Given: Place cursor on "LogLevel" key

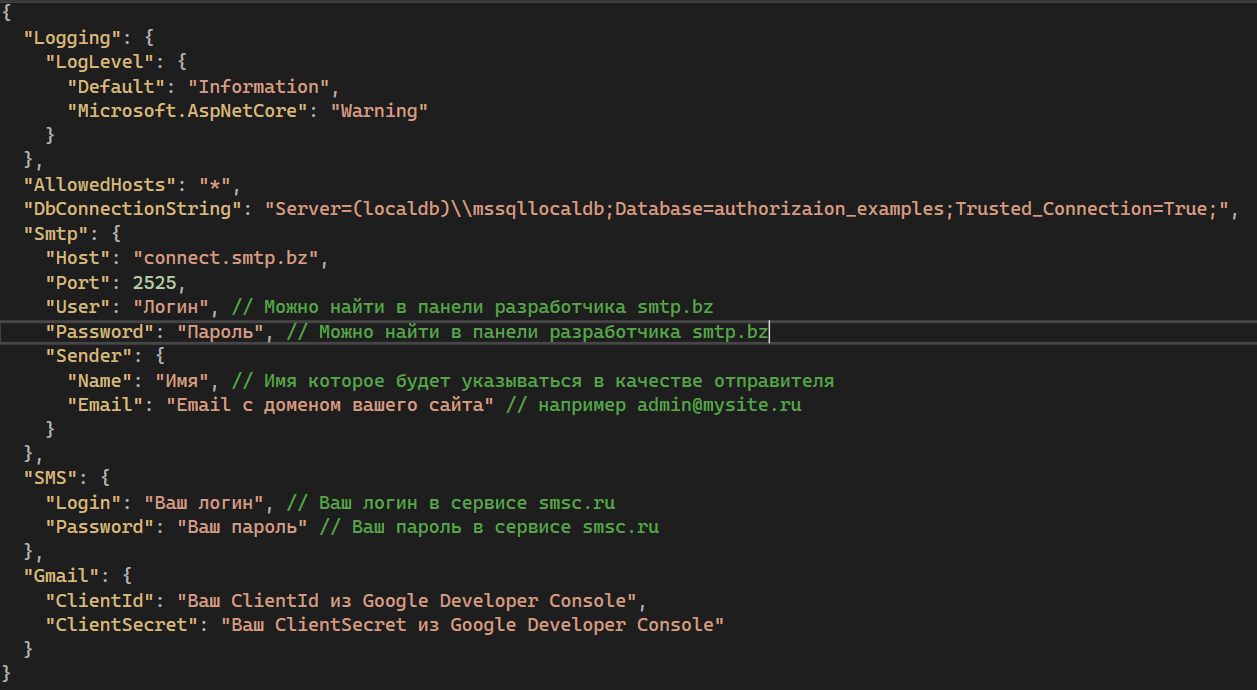Looking at the screenshot, I should pos(94,62).
